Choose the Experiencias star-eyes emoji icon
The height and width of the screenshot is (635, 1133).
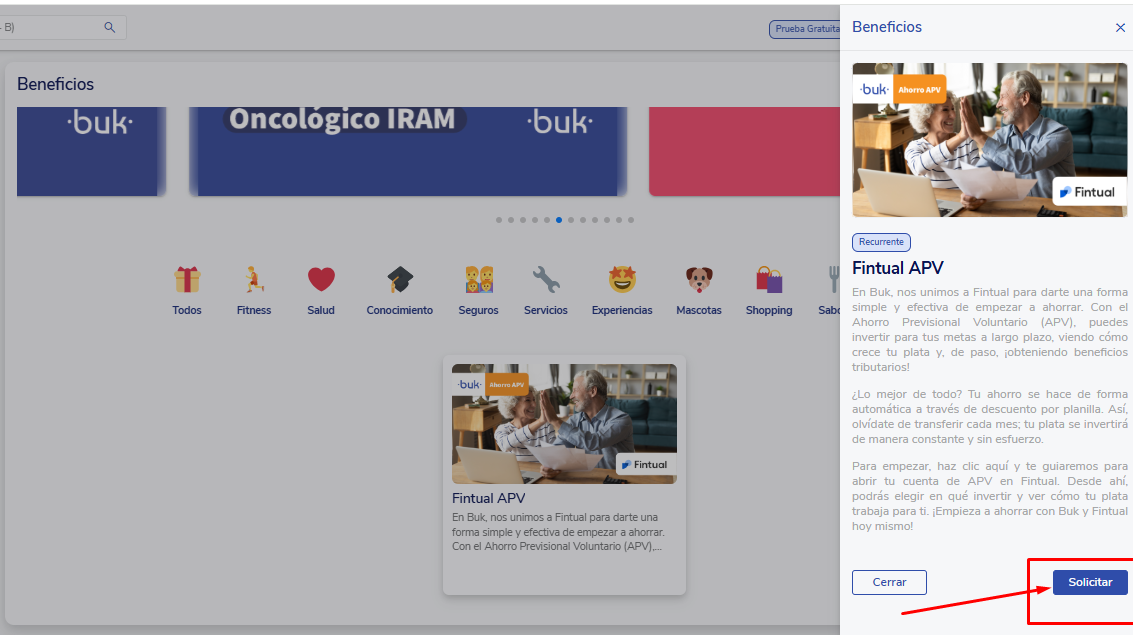(622, 280)
